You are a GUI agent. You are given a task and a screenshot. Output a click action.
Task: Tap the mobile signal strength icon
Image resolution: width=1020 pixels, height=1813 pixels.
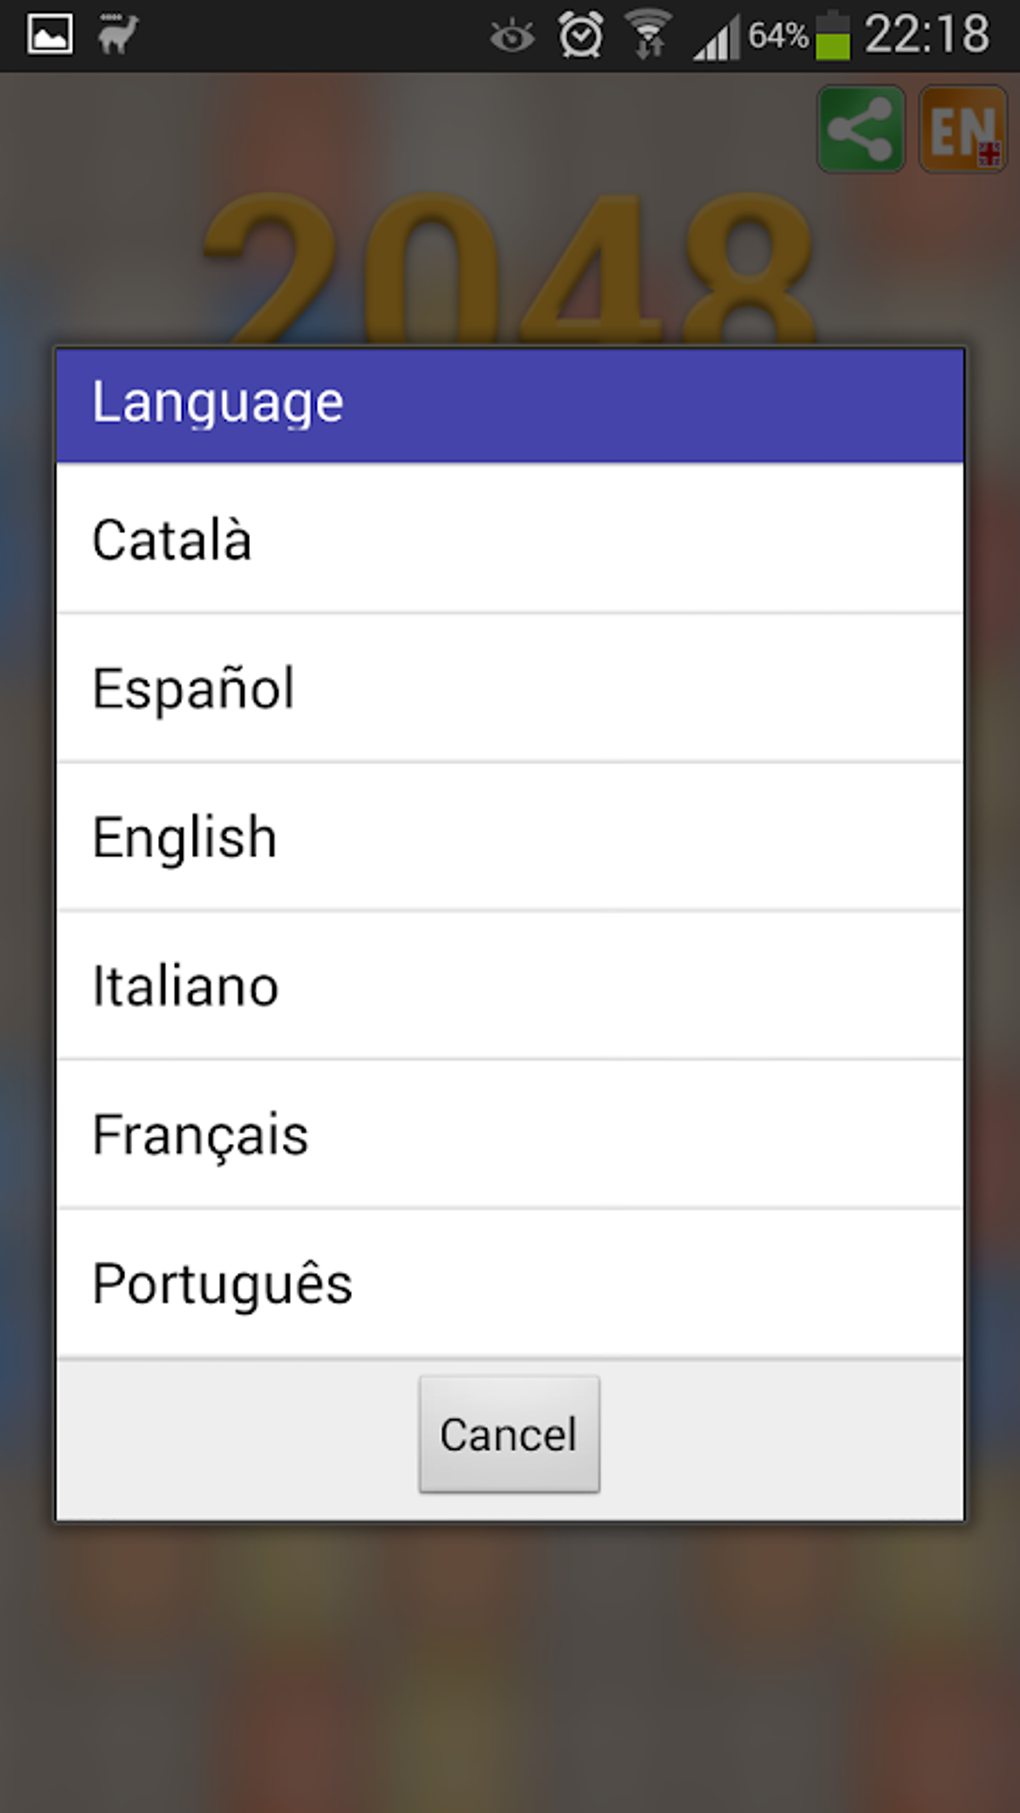point(716,38)
